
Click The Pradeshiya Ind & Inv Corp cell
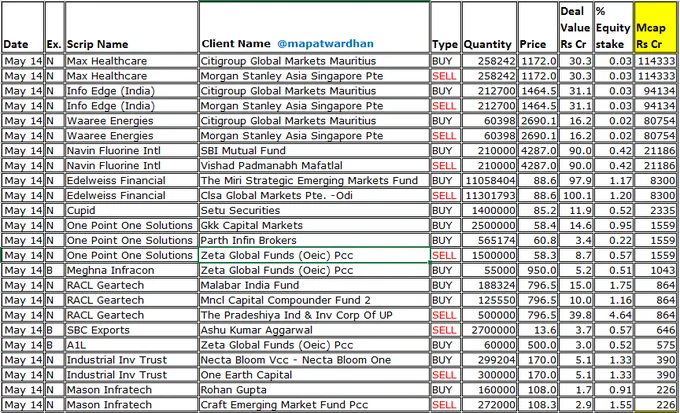click(x=314, y=315)
